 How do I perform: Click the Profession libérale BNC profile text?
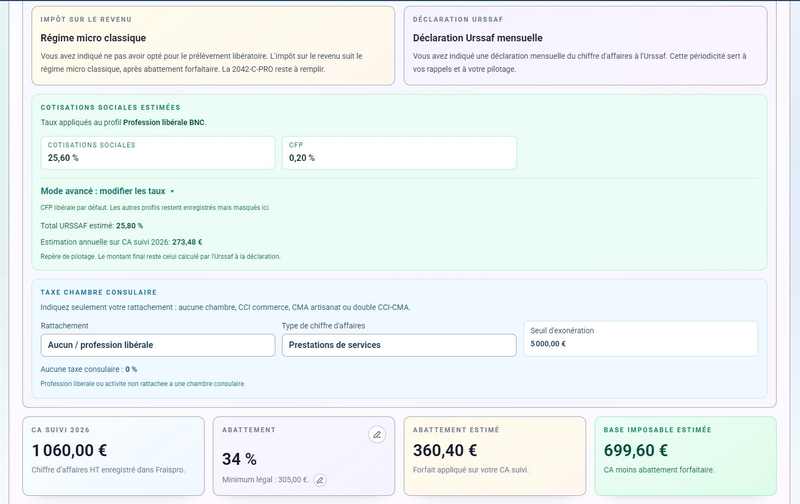(x=164, y=122)
